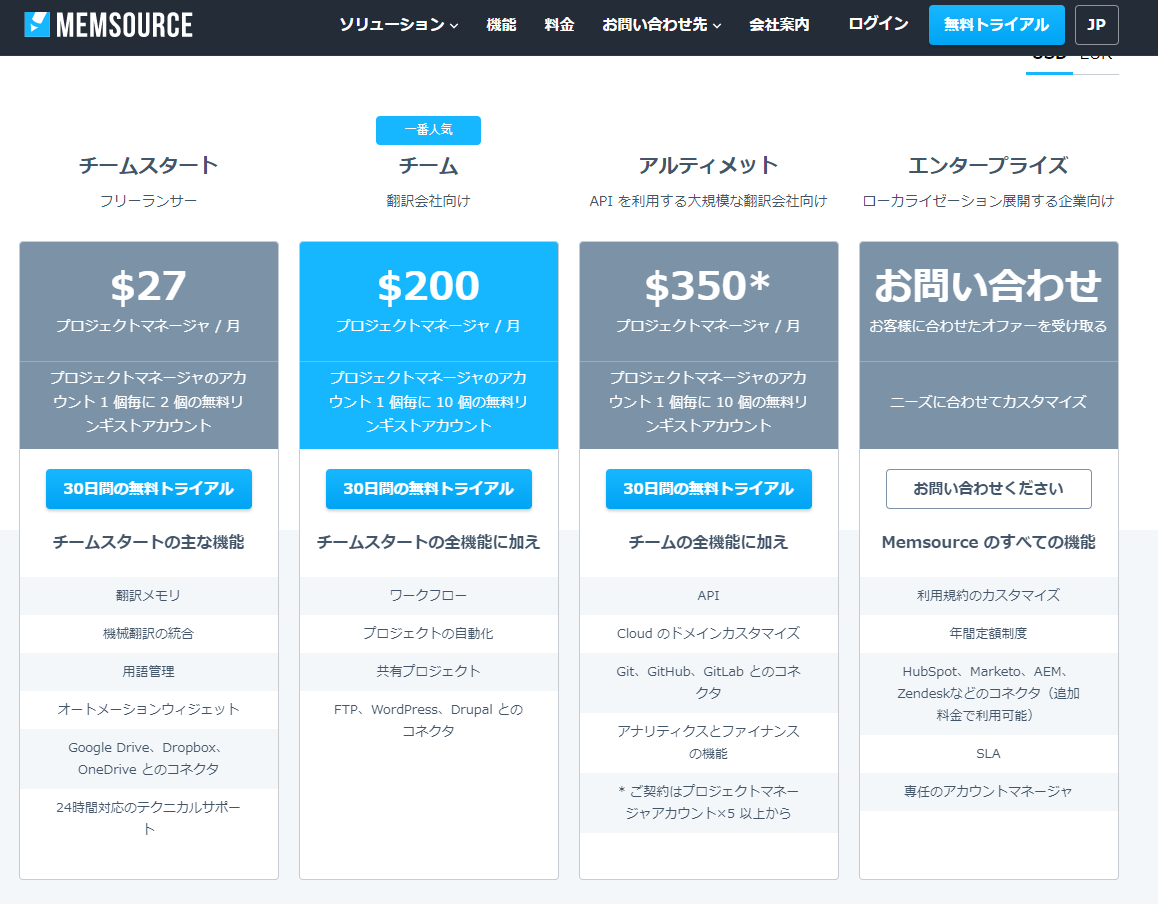Expand the お問い合わせ先 dropdown
This screenshot has width=1158, height=904.
click(x=662, y=25)
